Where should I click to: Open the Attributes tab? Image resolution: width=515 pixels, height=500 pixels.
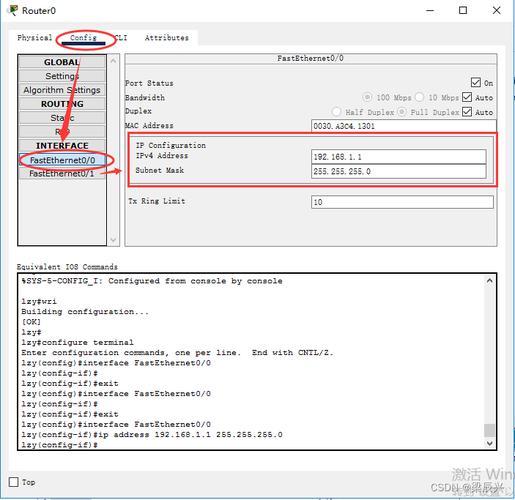click(167, 38)
